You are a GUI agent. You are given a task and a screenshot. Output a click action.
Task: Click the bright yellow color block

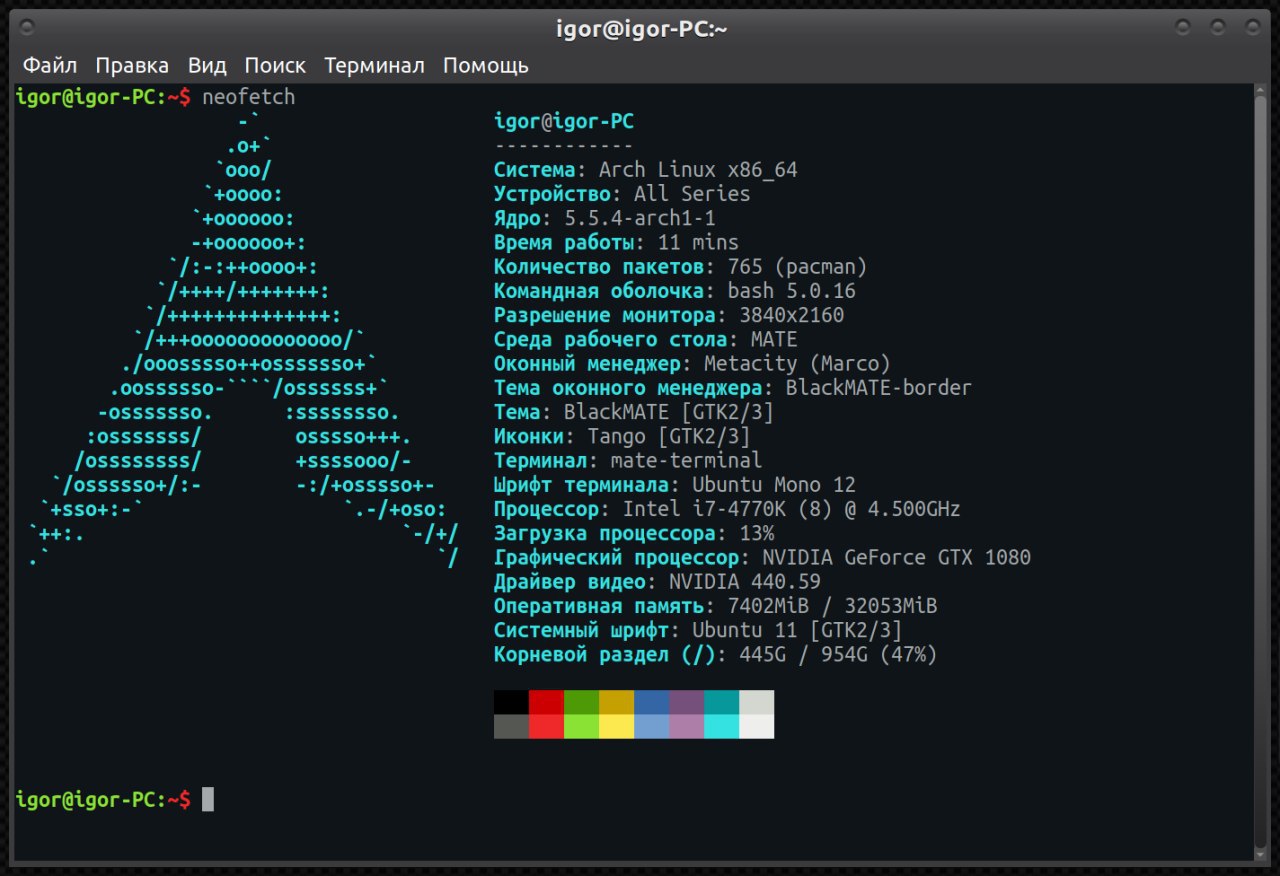[x=616, y=726]
